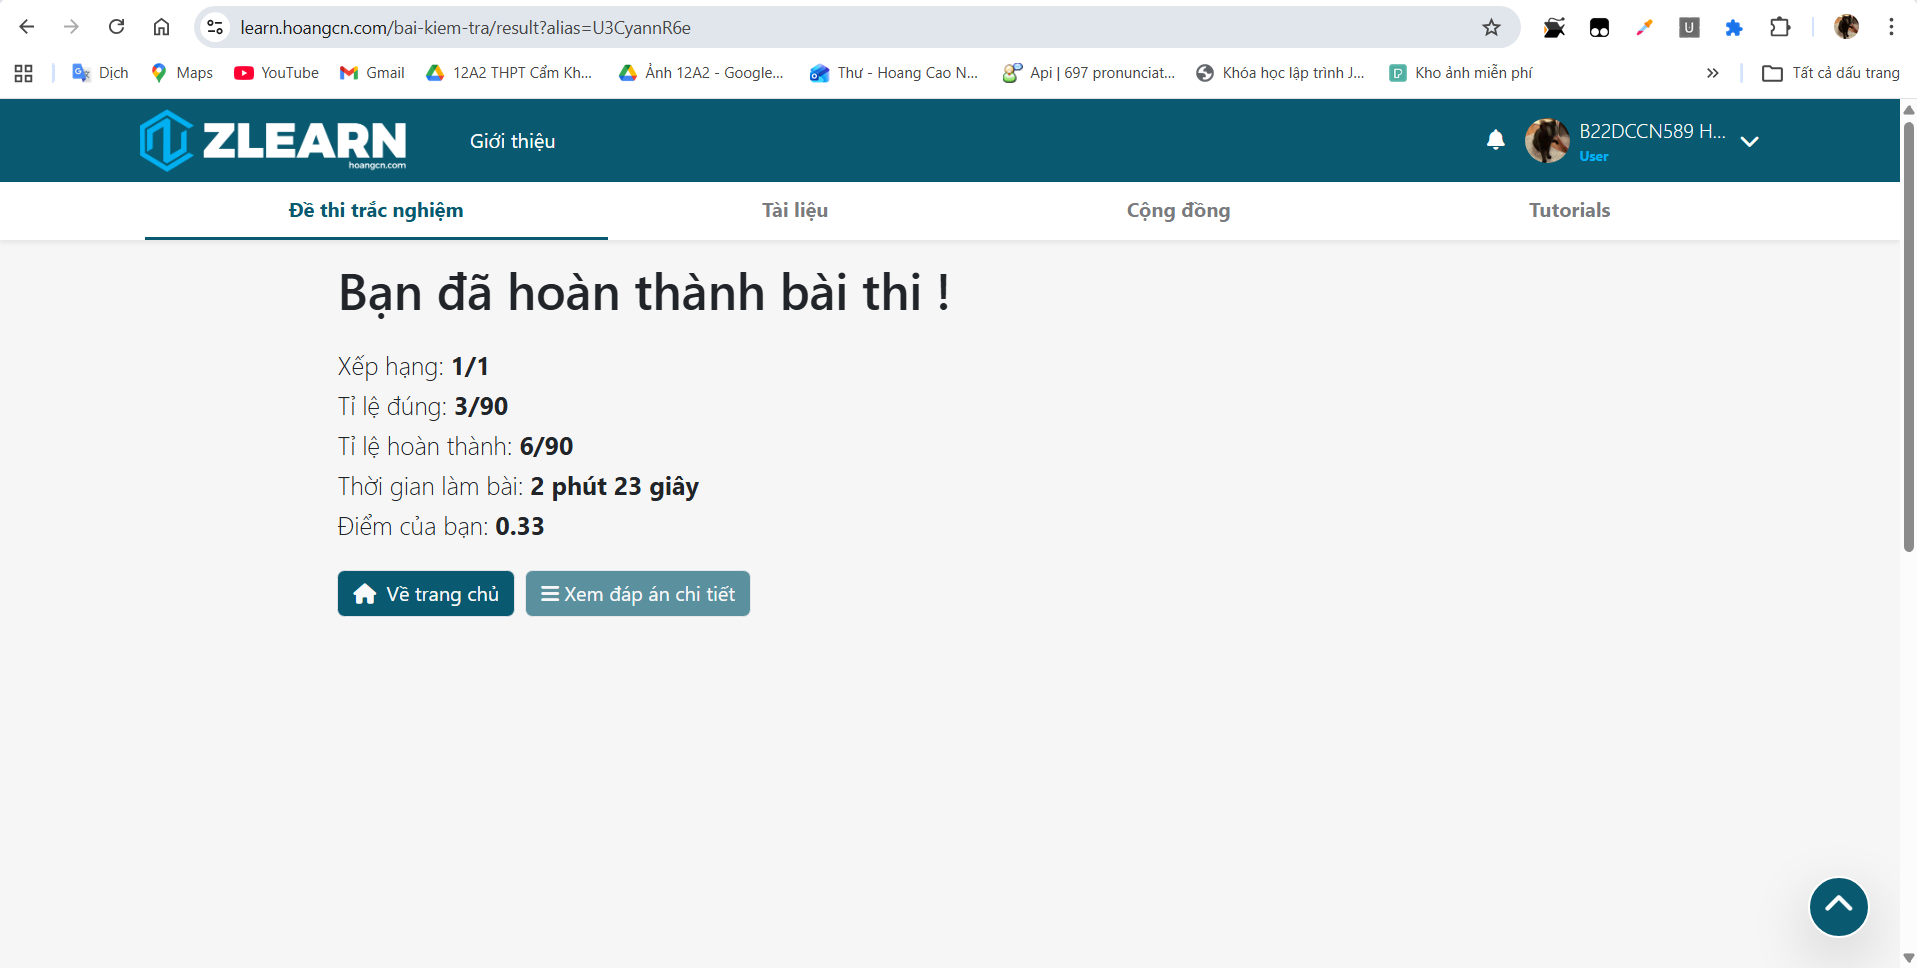1917x968 pixels.
Task: Click the ZLEARN logo
Action: (273, 141)
